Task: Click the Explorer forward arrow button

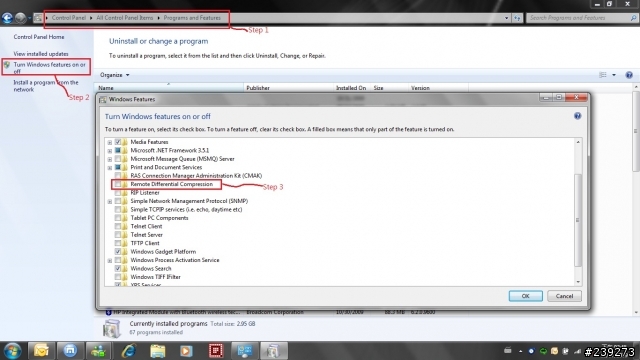Action: click(x=20, y=18)
